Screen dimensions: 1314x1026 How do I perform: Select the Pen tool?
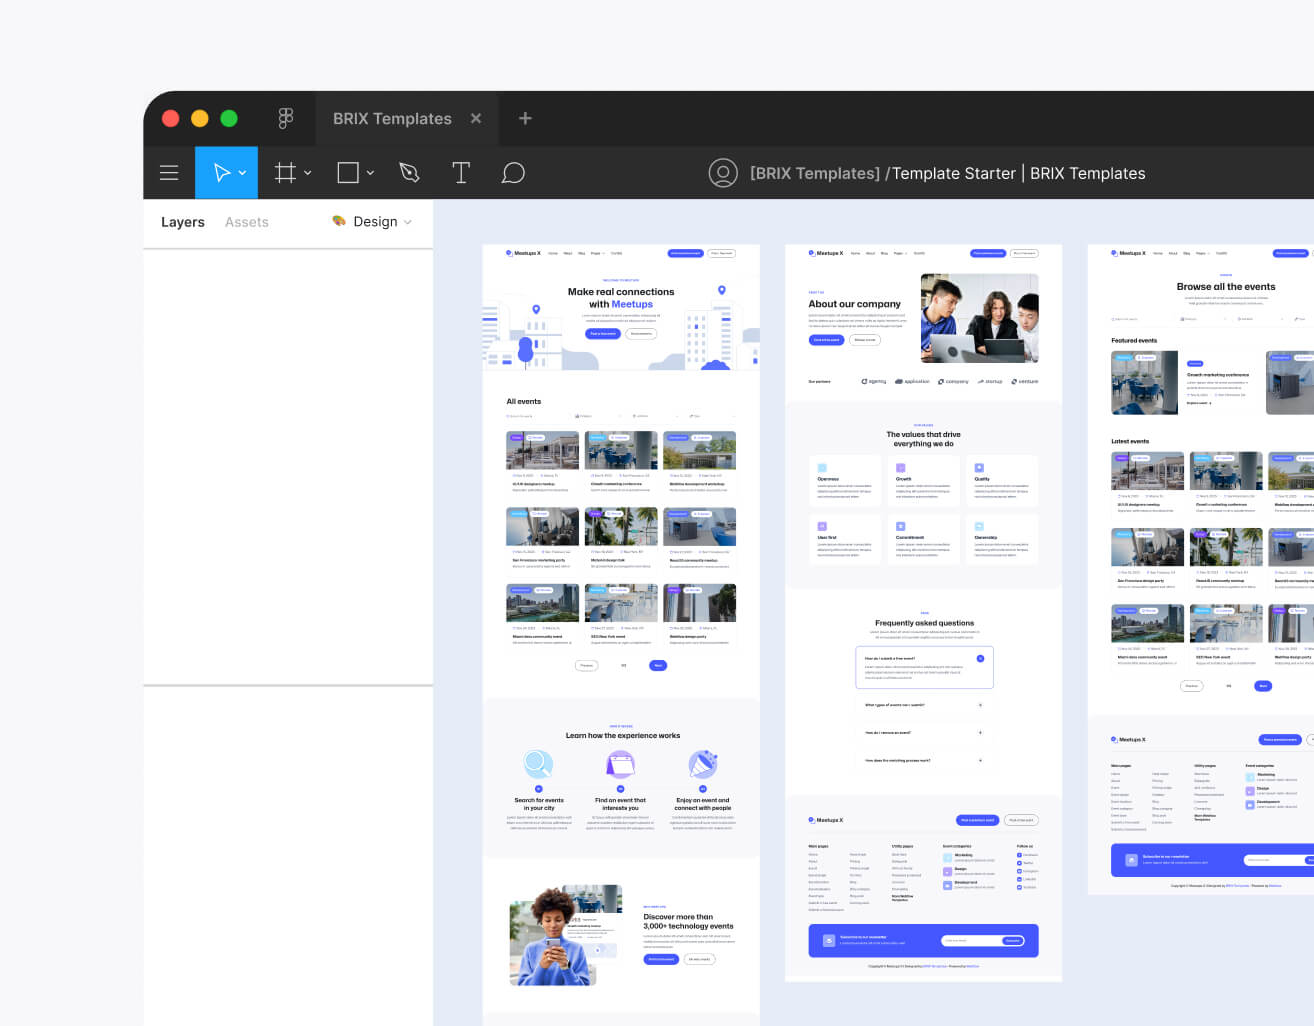(408, 172)
